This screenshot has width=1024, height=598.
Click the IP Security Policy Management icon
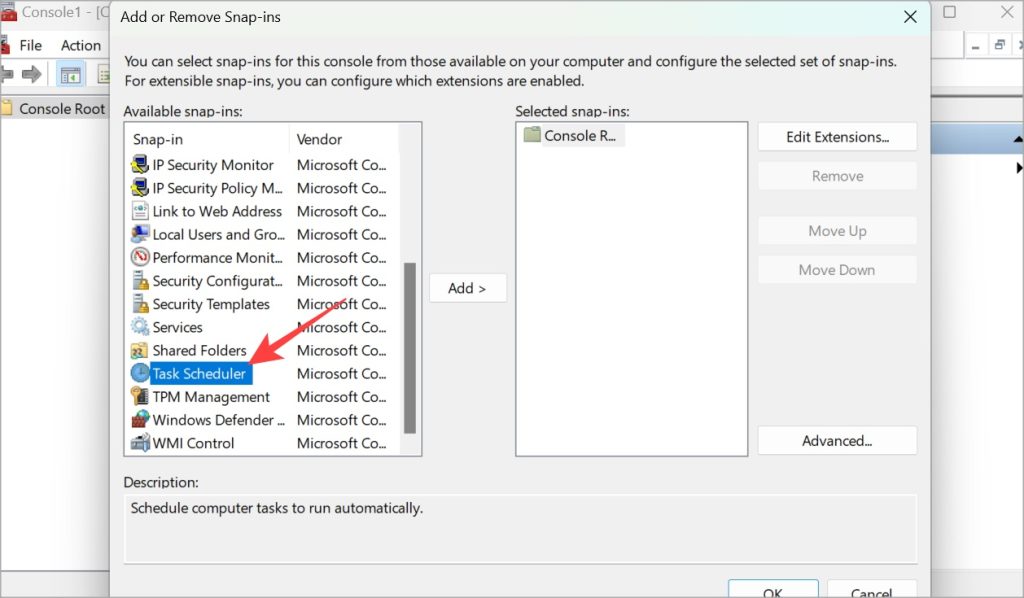tap(140, 188)
